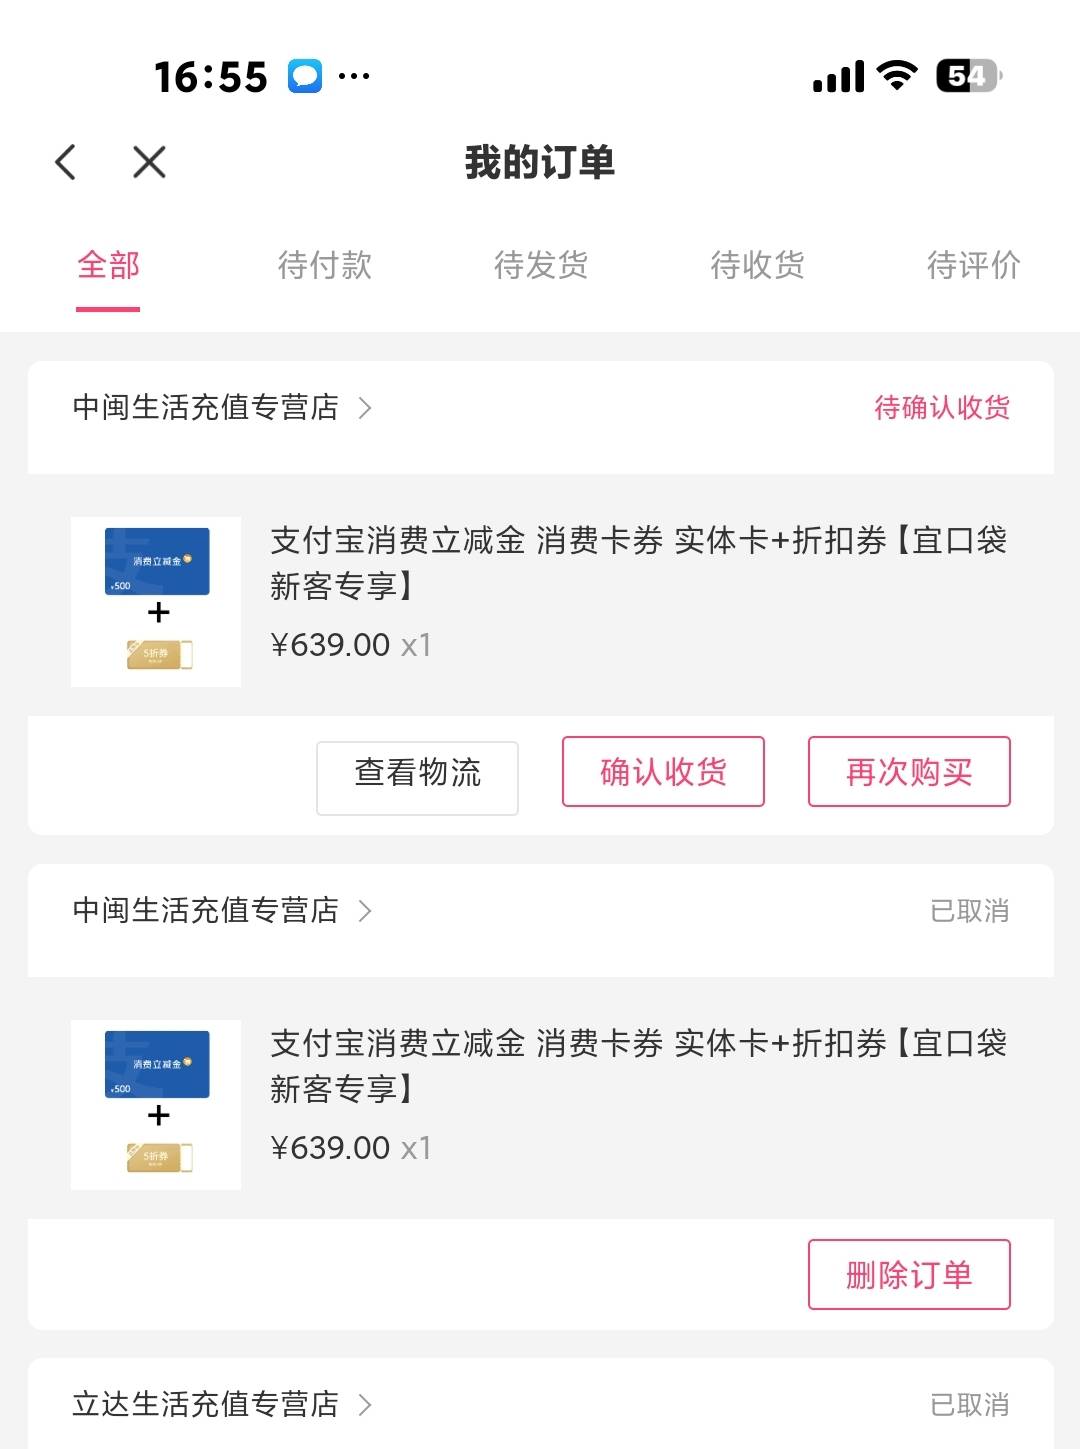This screenshot has width=1080, height=1449.
Task: Tap the X close page icon
Action: 149,162
